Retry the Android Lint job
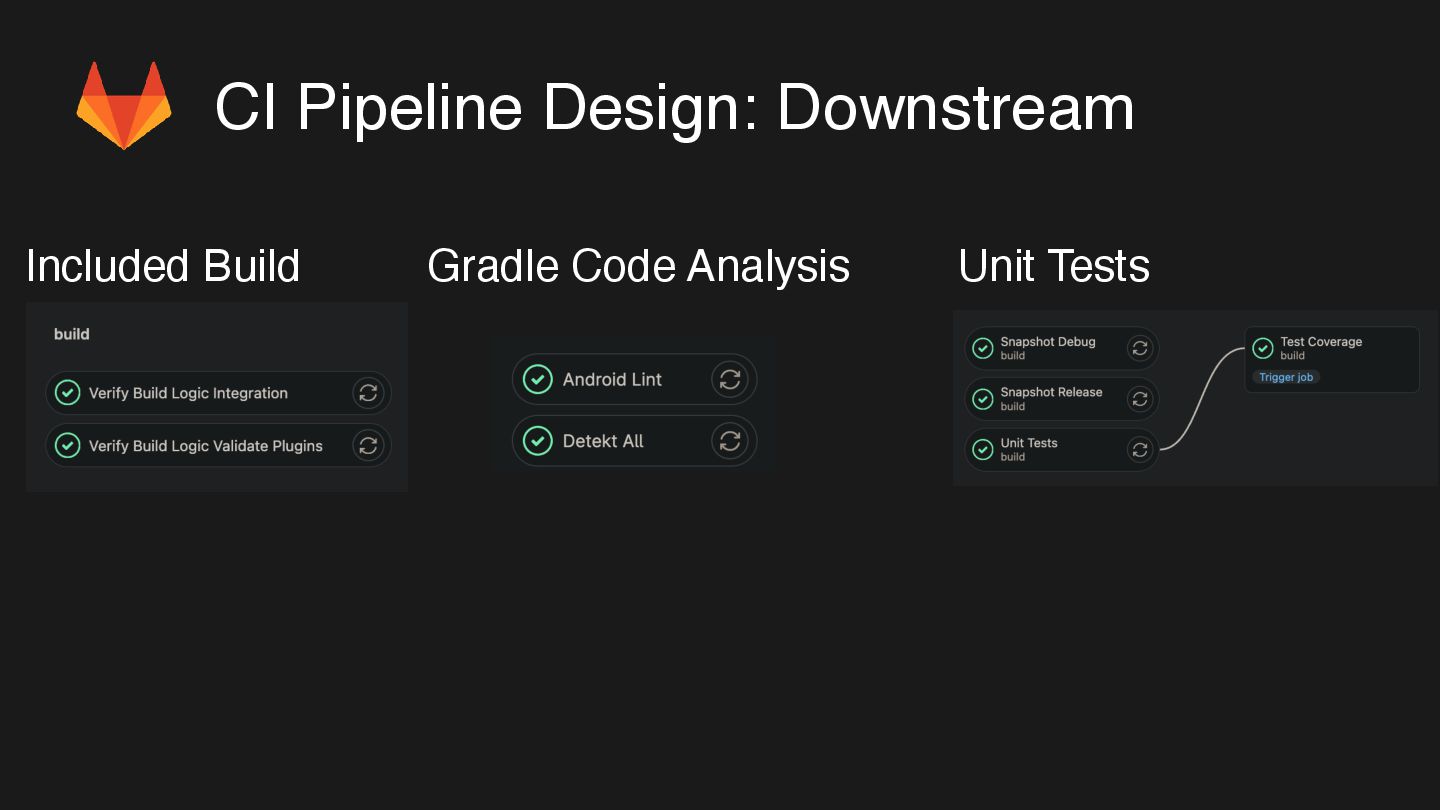Image resolution: width=1440 pixels, height=810 pixels. pyautogui.click(x=730, y=379)
